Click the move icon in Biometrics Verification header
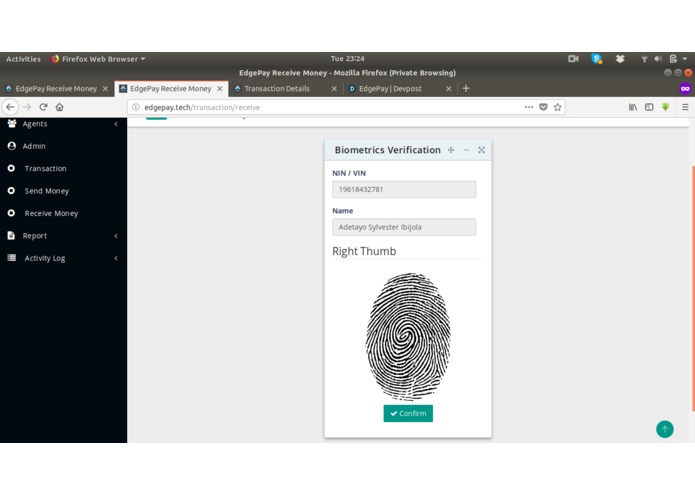This screenshot has height=494, width=695. click(x=451, y=150)
